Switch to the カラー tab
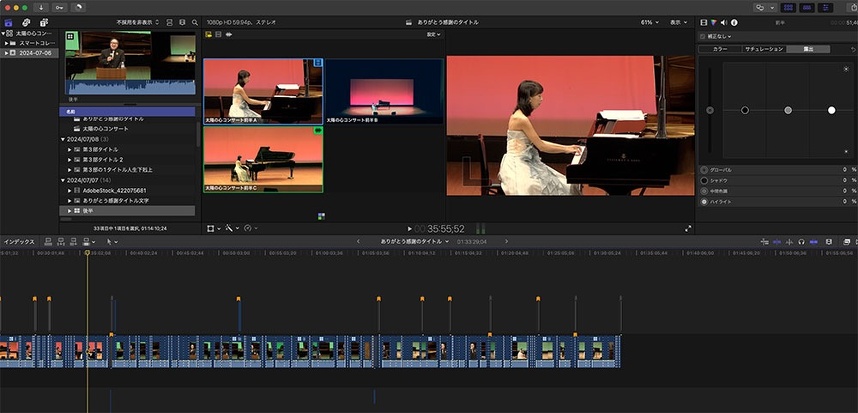This screenshot has width=858, height=413. point(720,49)
